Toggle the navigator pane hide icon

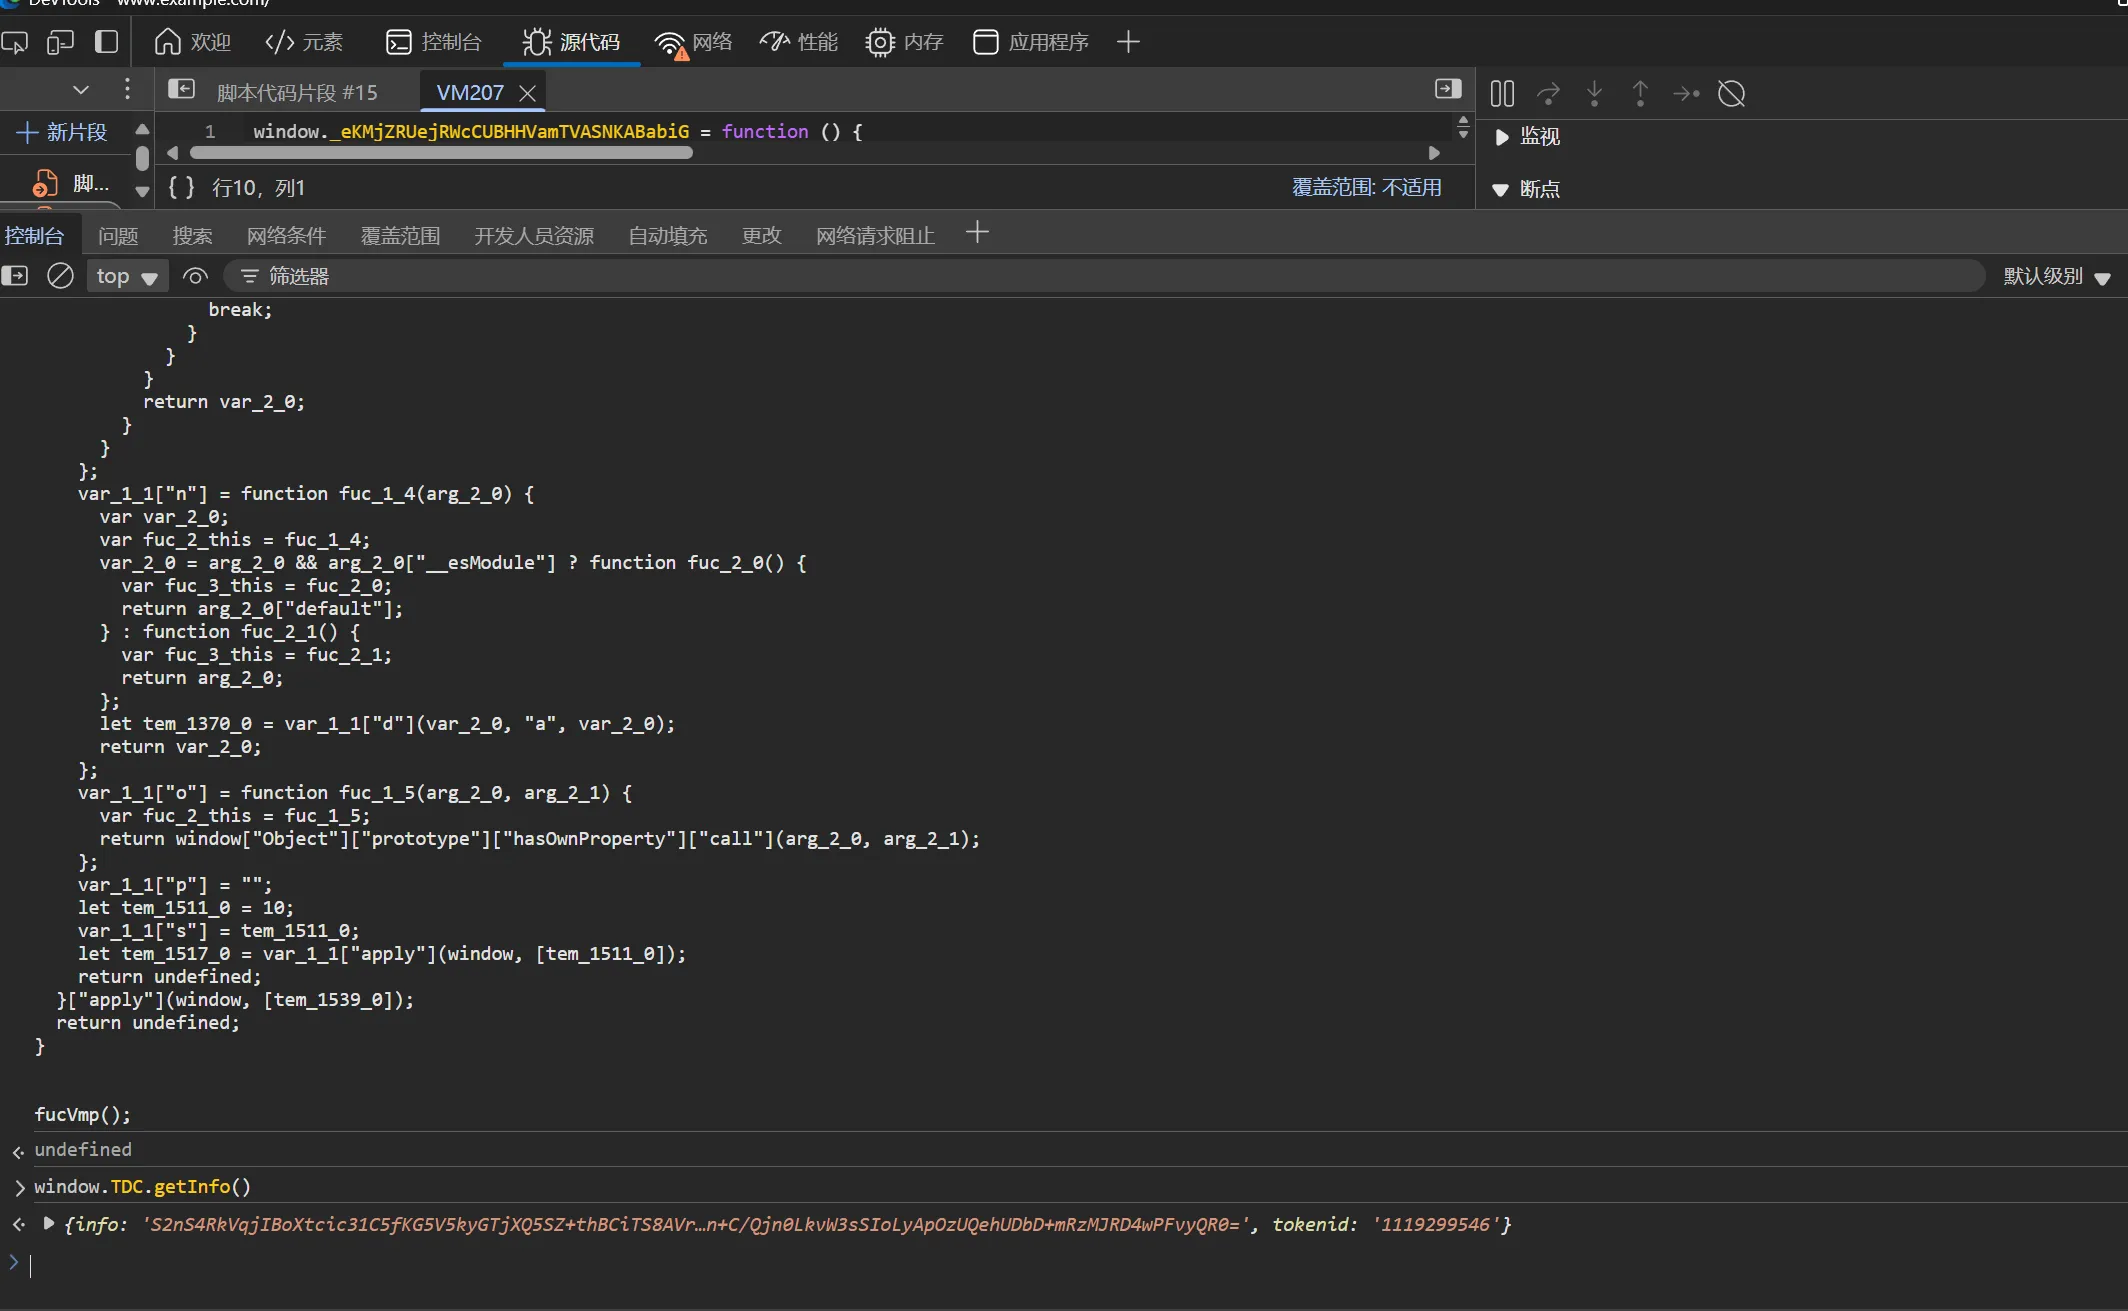point(181,89)
